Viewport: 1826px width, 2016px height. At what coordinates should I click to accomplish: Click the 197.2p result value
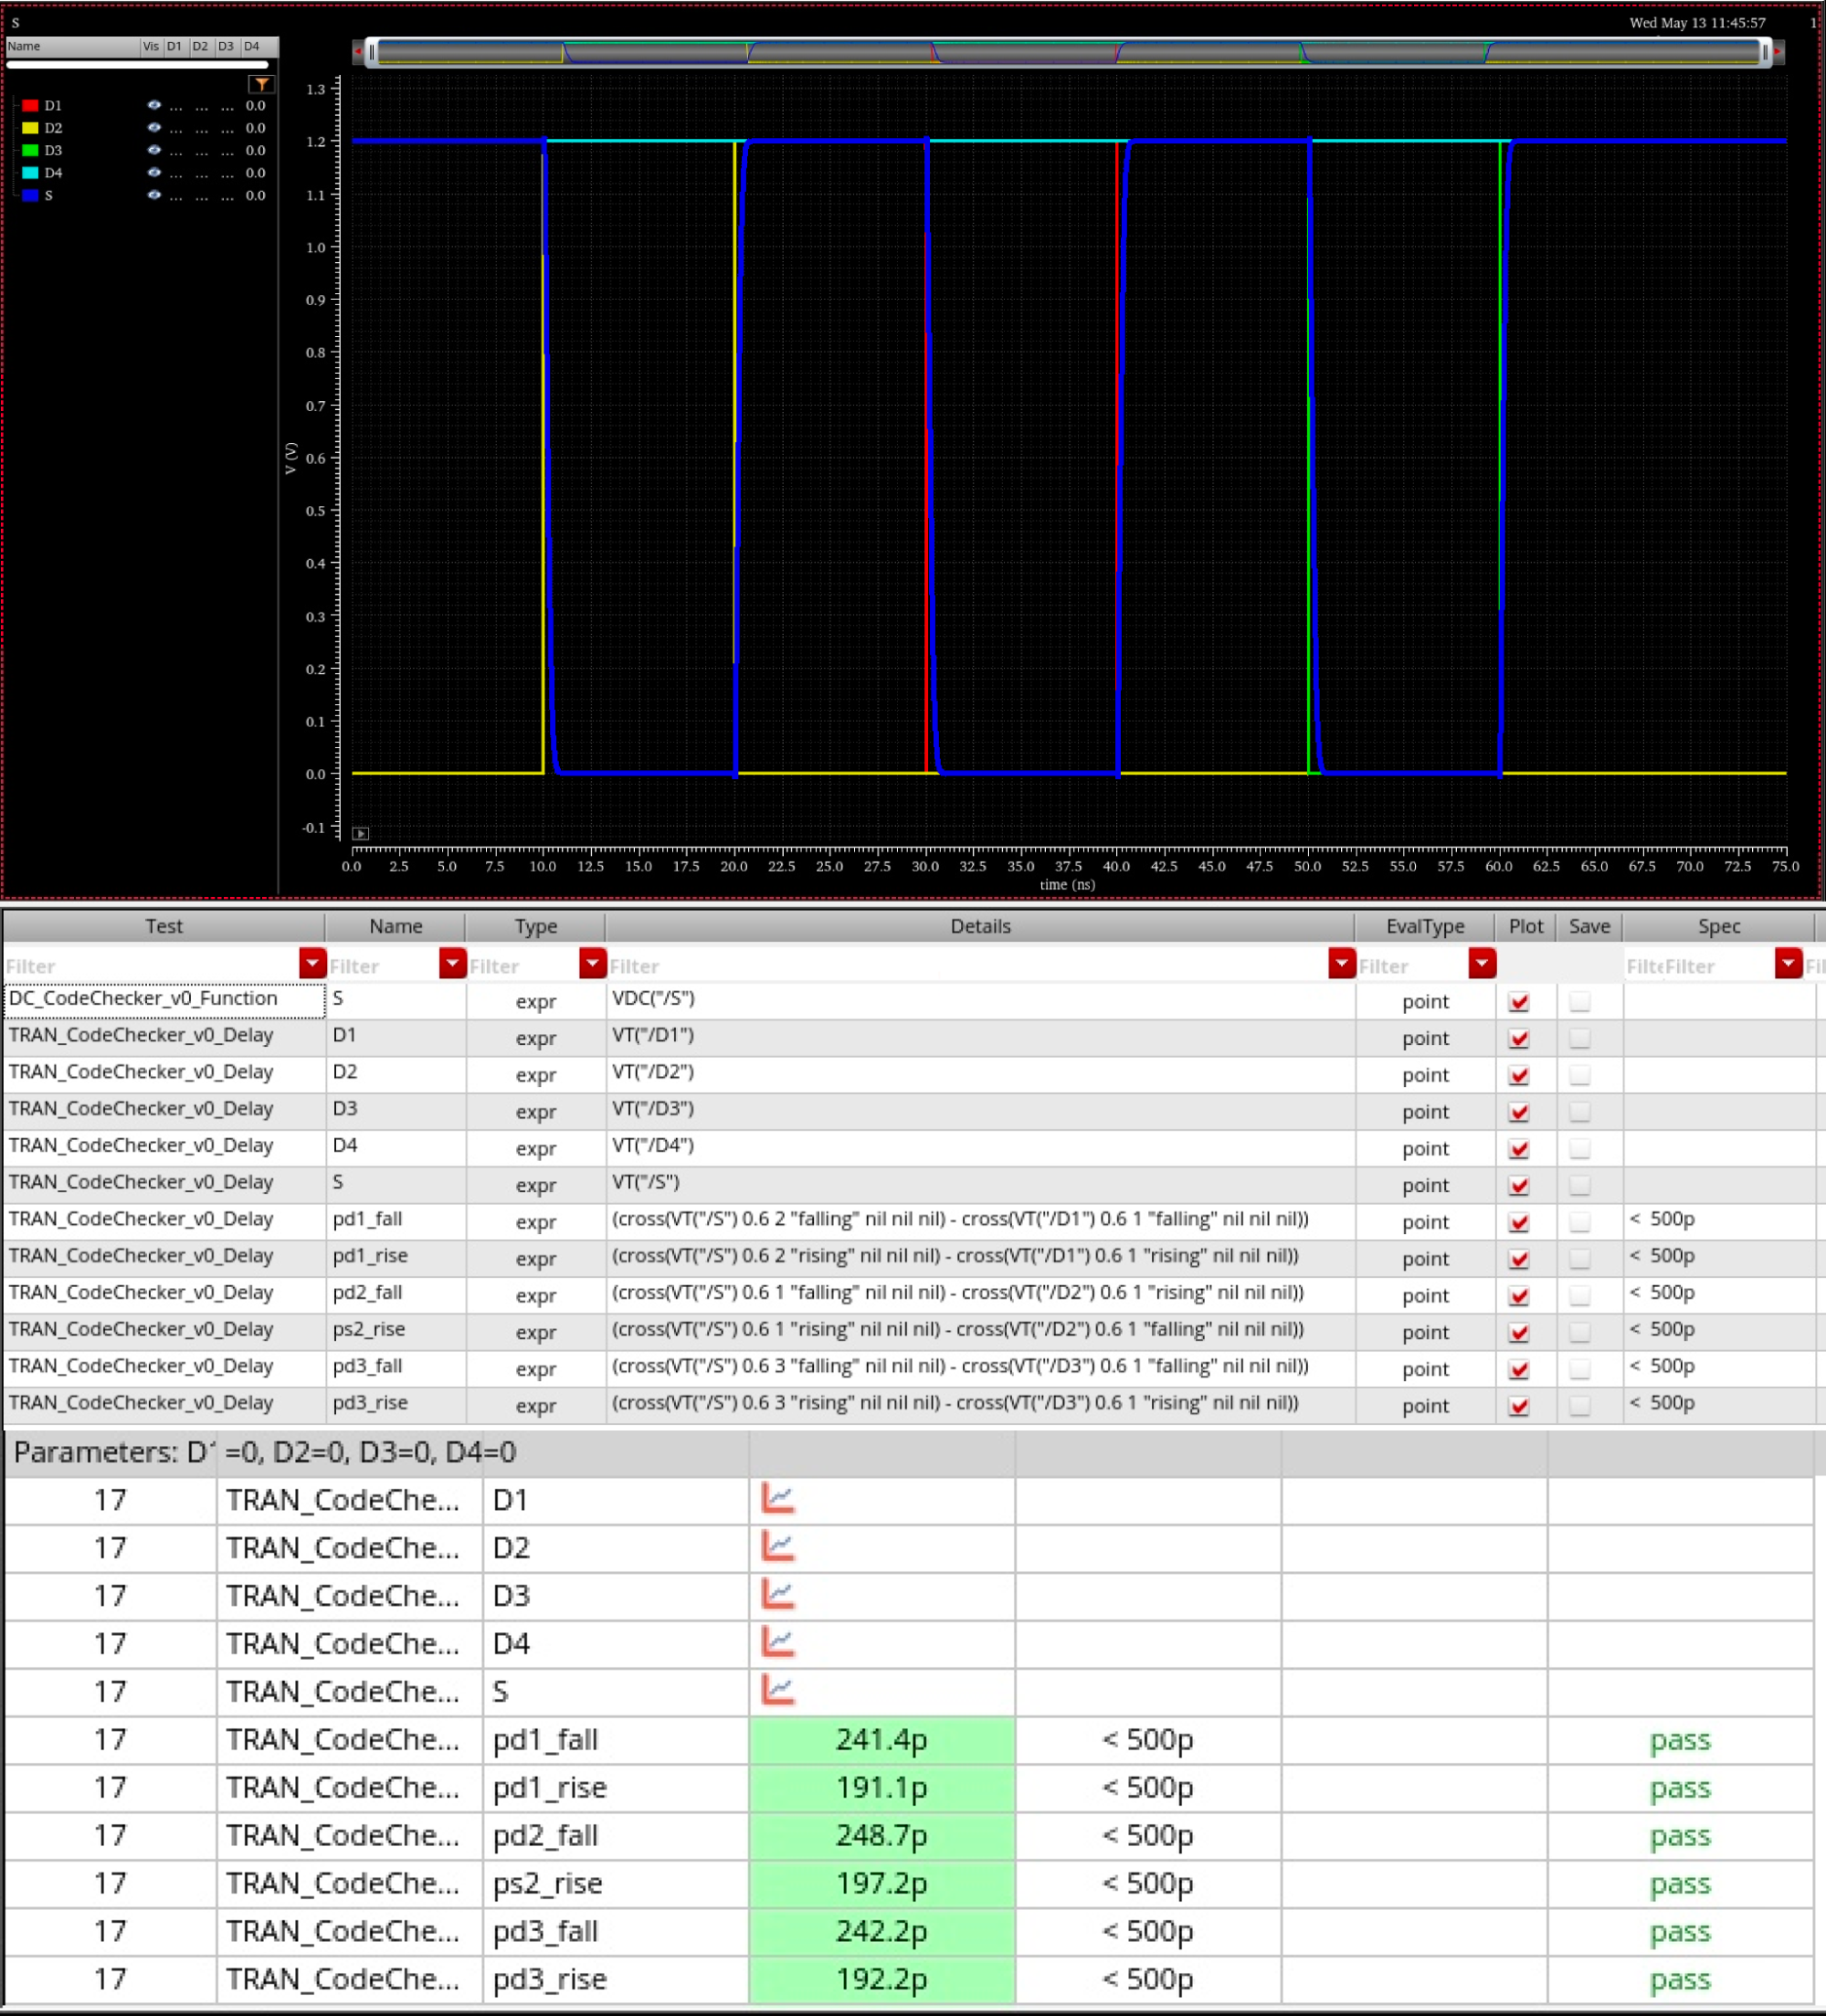click(882, 1884)
